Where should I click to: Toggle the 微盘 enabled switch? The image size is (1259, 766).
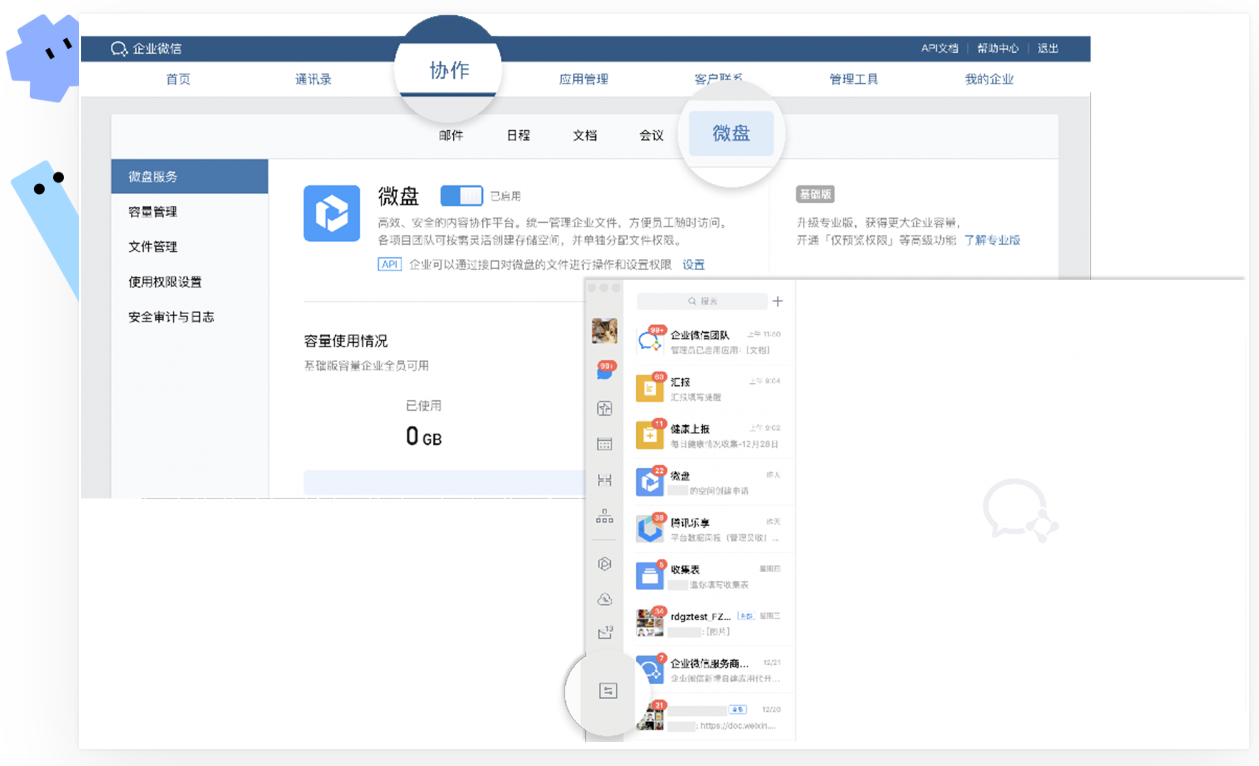461,196
